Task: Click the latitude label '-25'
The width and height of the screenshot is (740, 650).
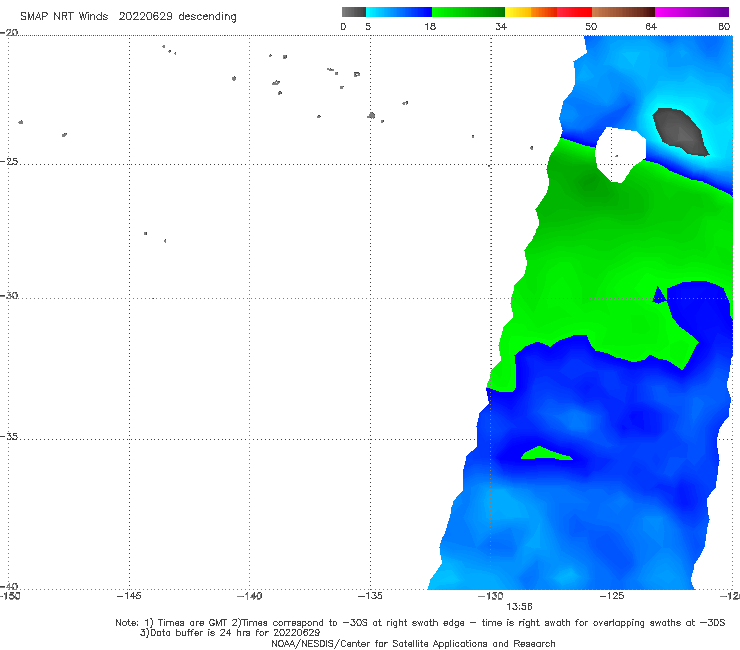Action: point(9,161)
